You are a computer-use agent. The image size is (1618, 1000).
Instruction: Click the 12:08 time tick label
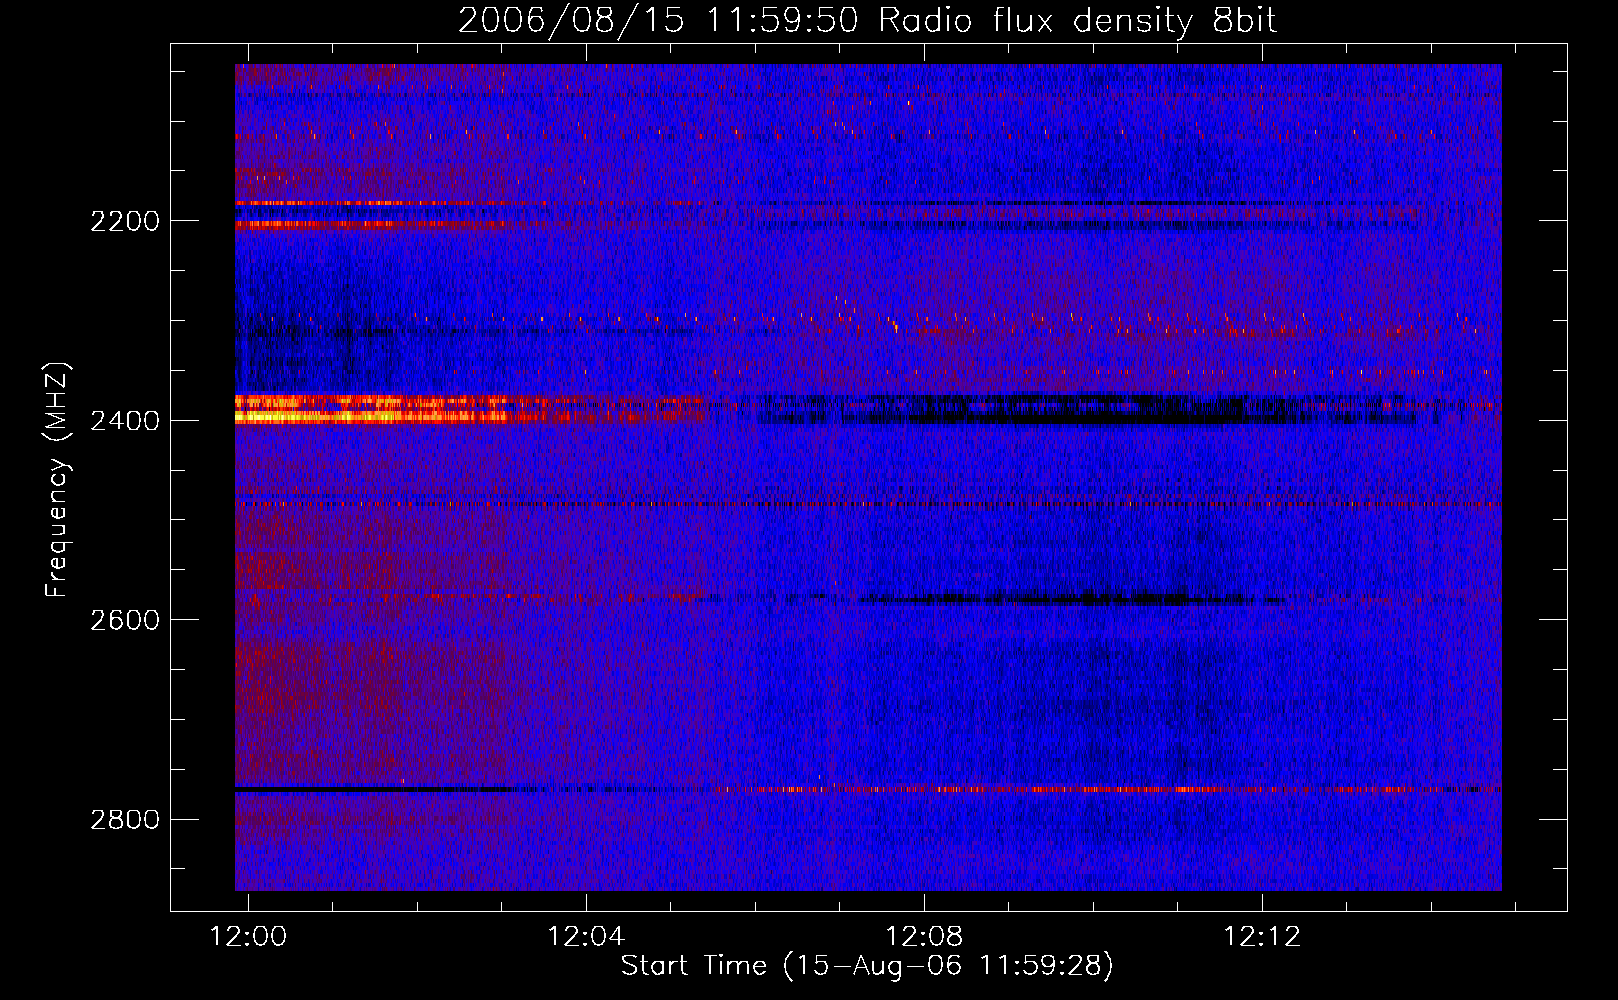click(x=925, y=936)
